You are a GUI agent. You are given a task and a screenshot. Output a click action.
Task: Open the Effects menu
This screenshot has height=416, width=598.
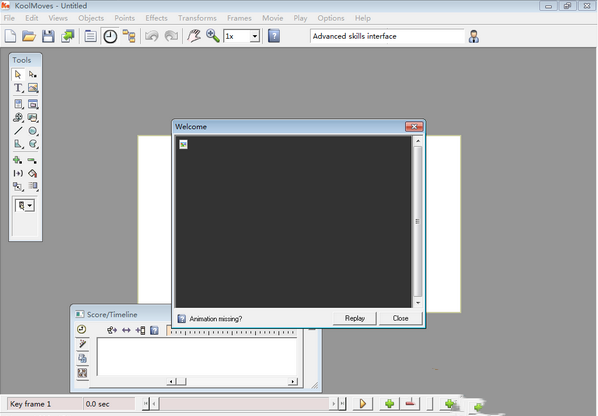156,18
